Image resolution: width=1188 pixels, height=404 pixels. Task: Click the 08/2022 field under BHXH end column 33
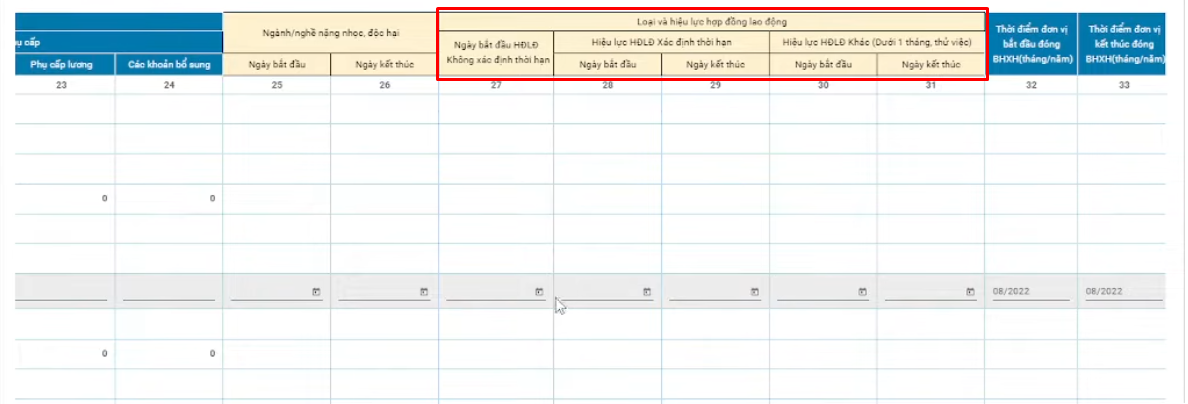1124,292
